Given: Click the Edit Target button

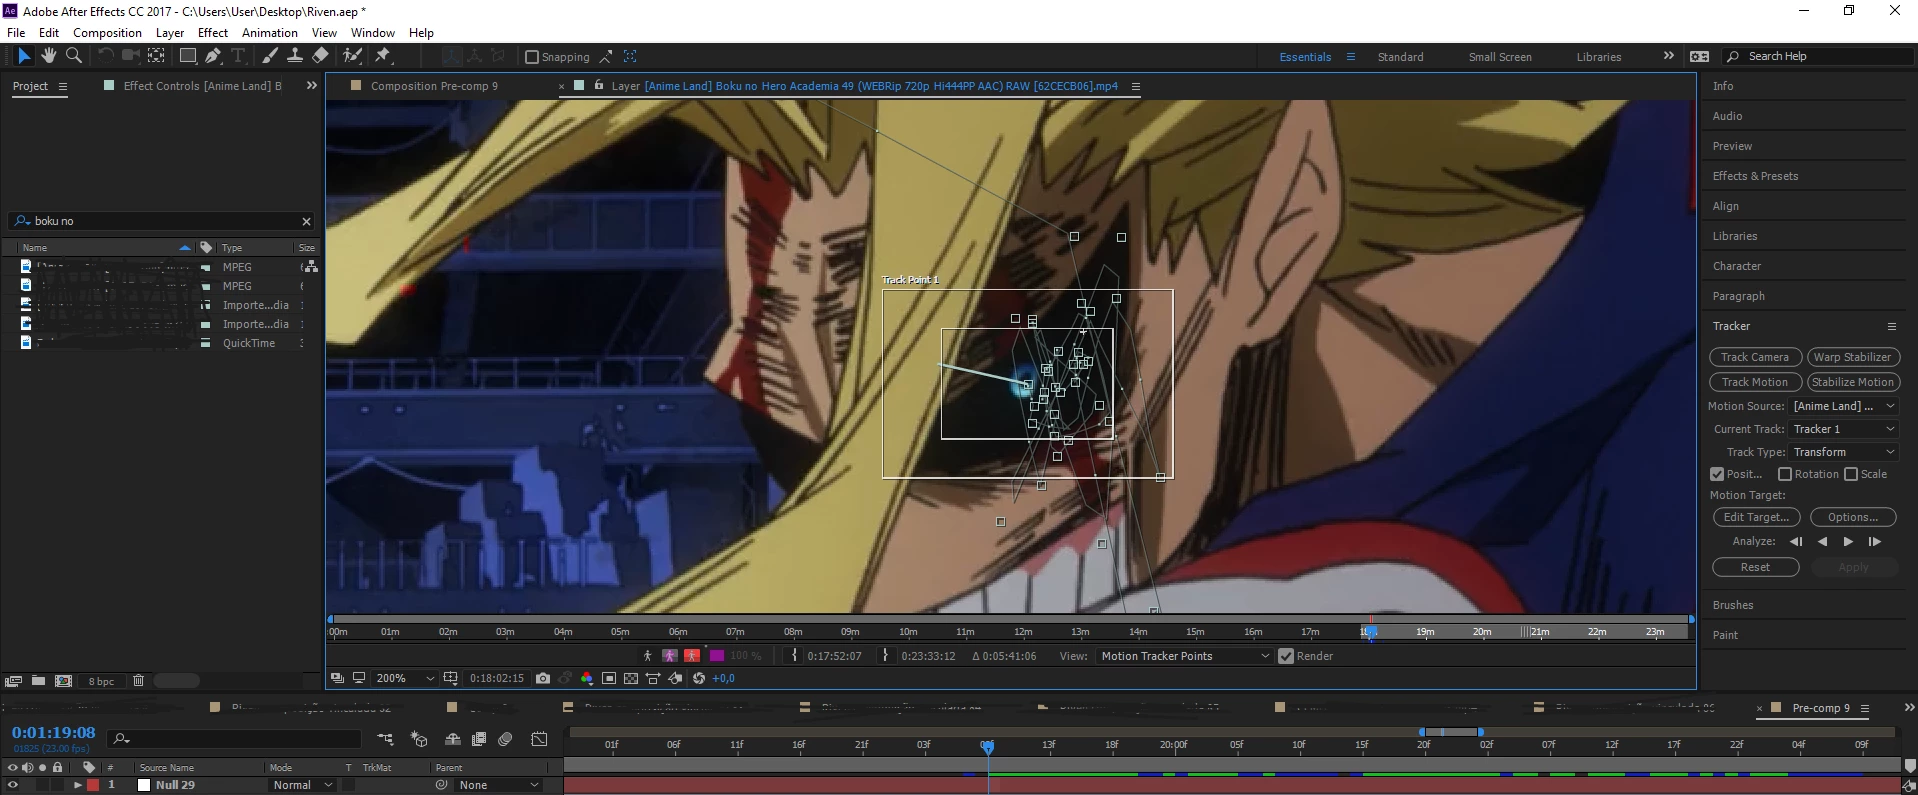Looking at the screenshot, I should (x=1756, y=517).
